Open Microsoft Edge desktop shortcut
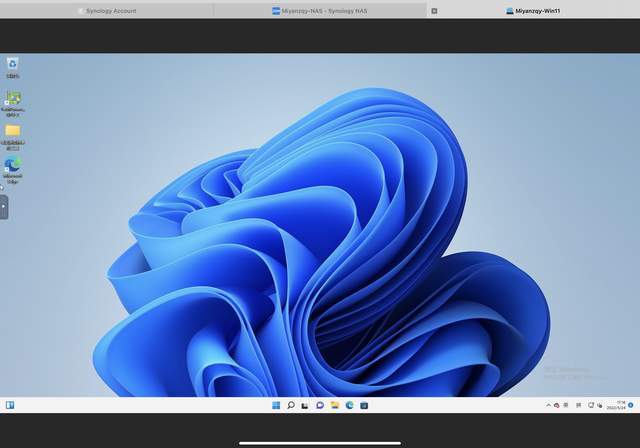Viewport: 640px width, 448px height. point(12,165)
